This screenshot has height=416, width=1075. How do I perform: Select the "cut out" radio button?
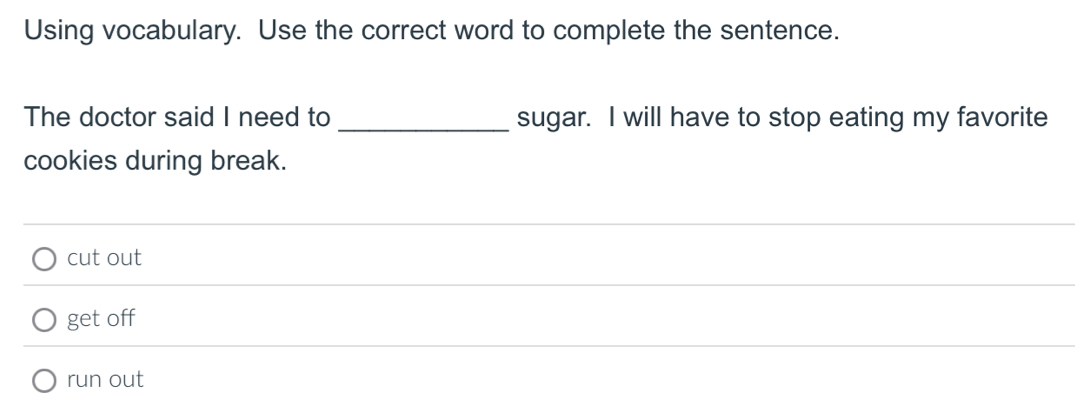(44, 259)
